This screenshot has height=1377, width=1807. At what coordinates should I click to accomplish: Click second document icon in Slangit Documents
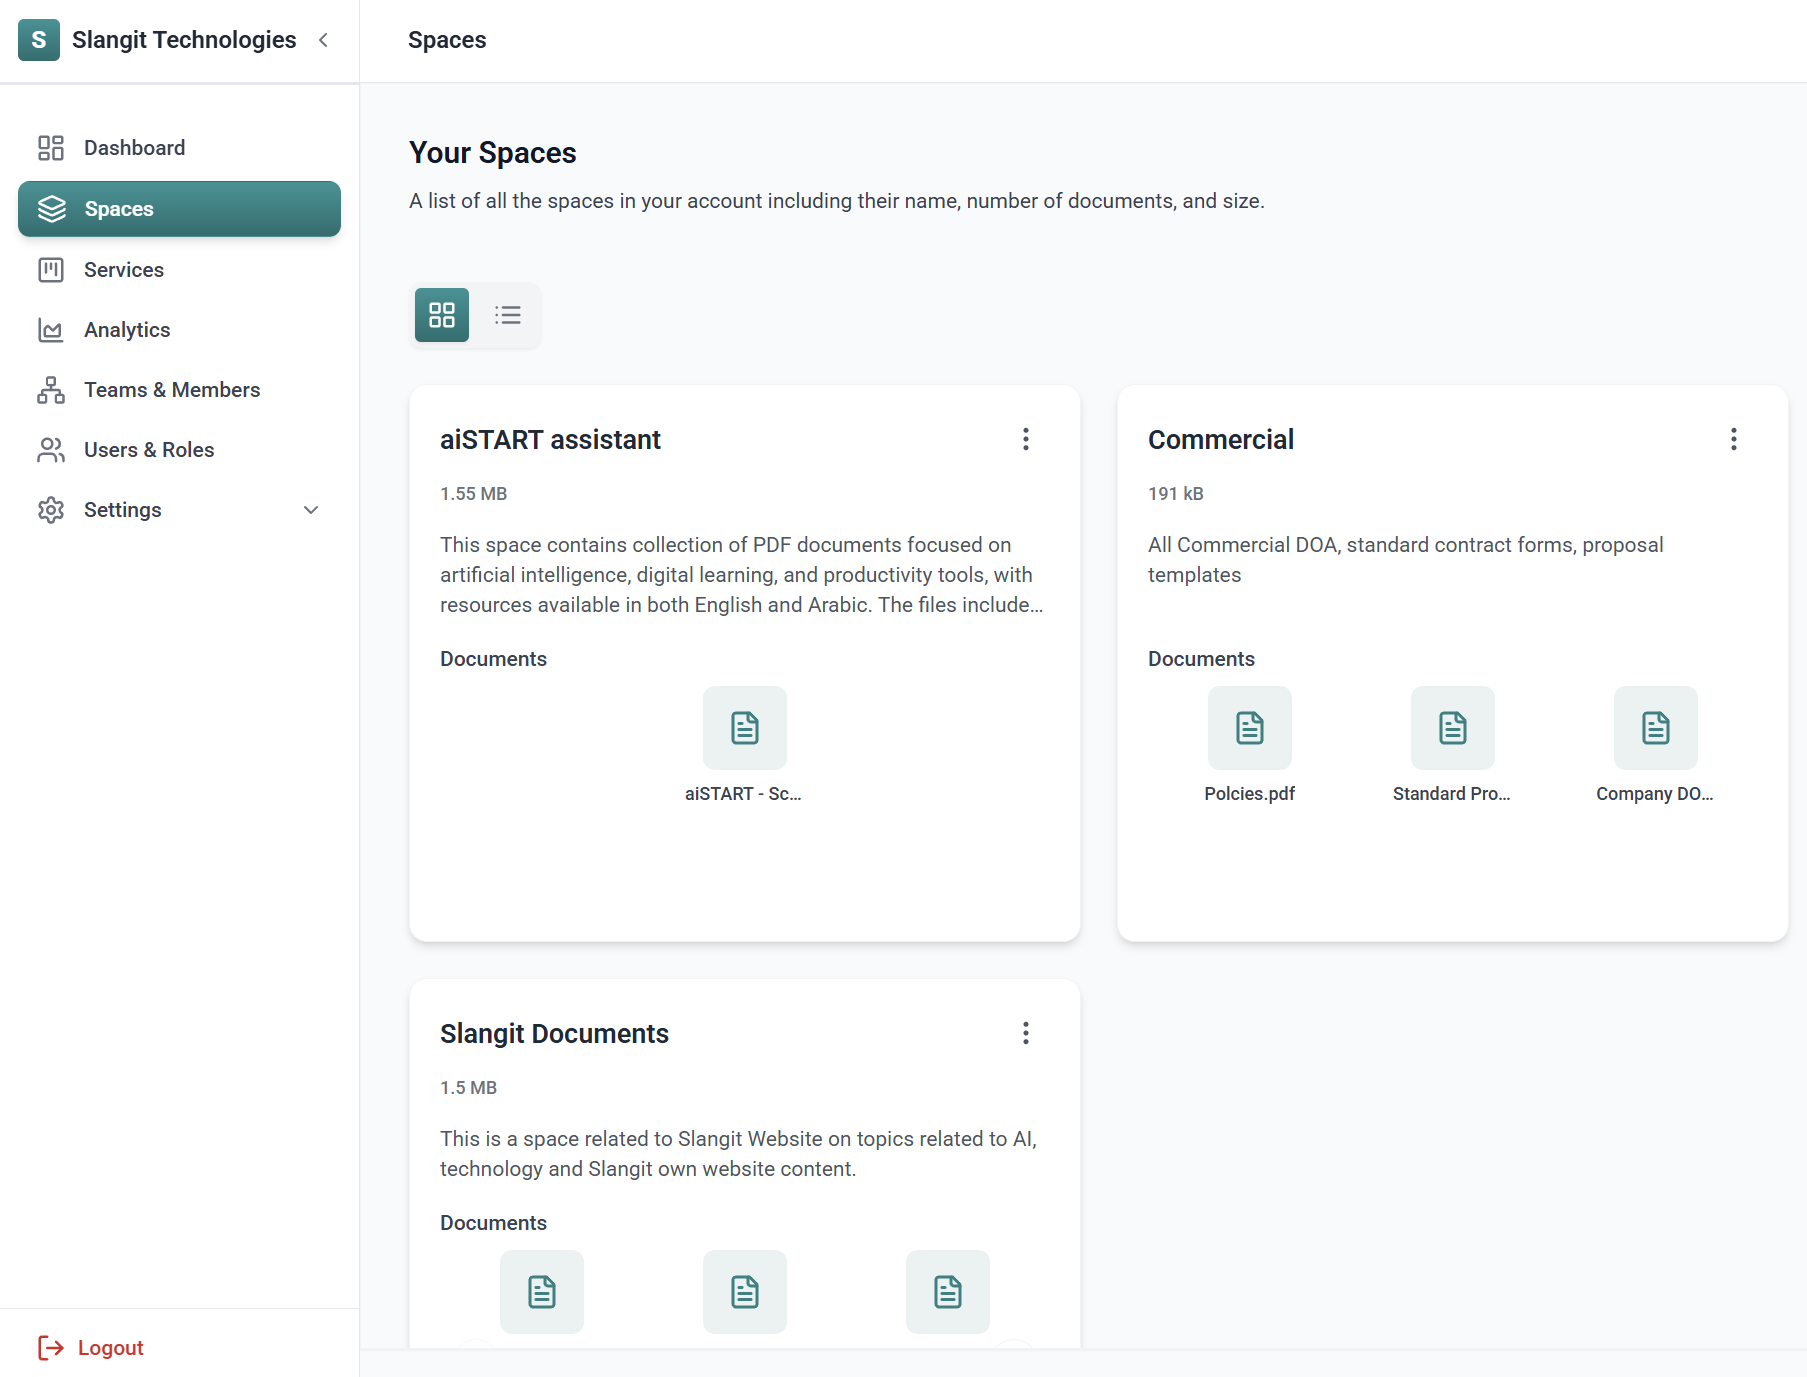point(745,1292)
